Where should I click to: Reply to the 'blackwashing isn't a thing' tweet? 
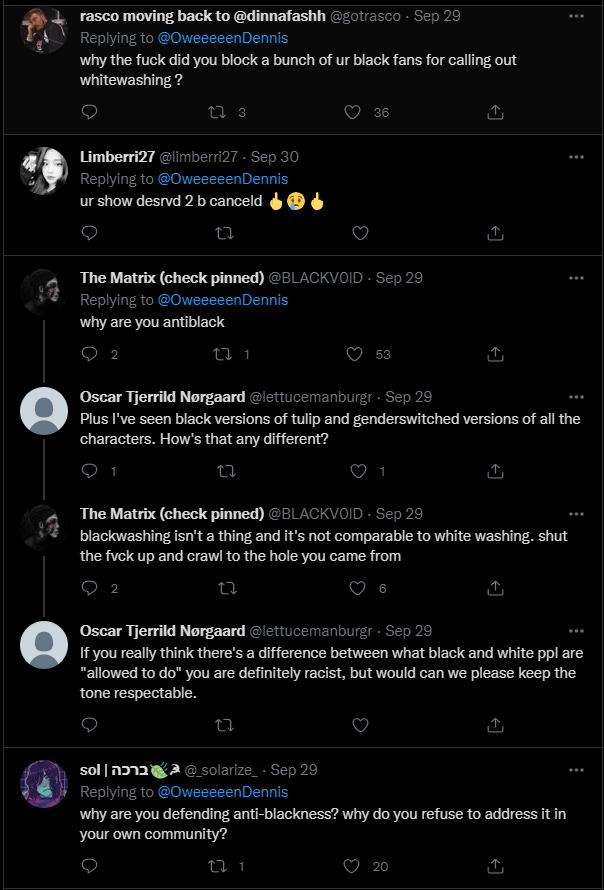click(x=89, y=589)
